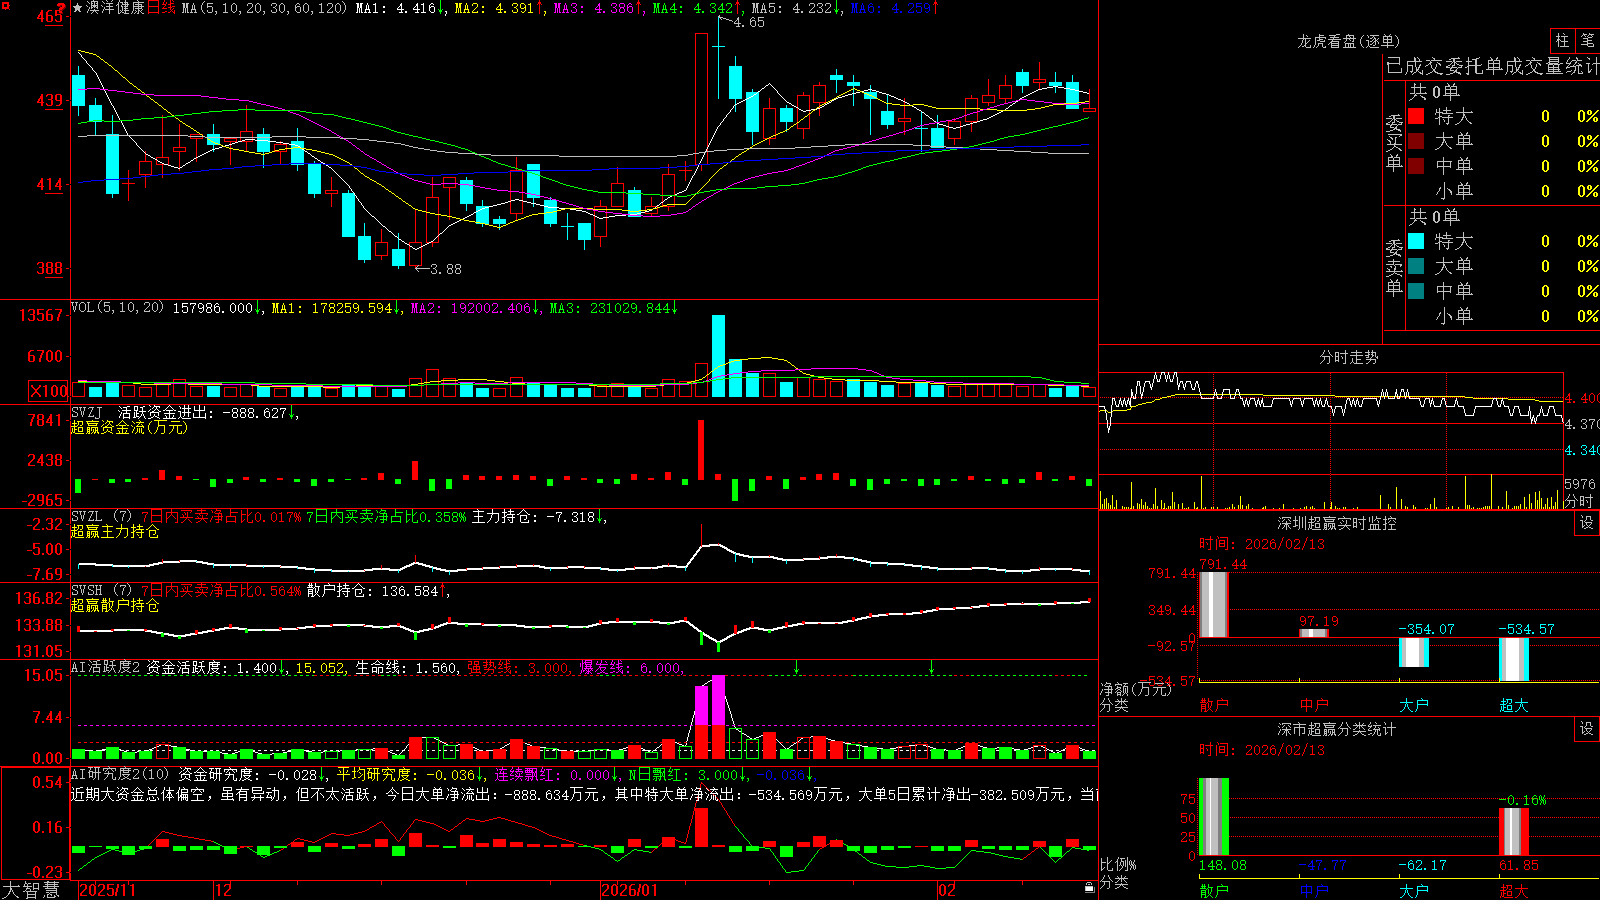This screenshot has height=900, width=1600.
Task: Click the 龙虎看盘(逐单) panel title
Action: 1348,41
